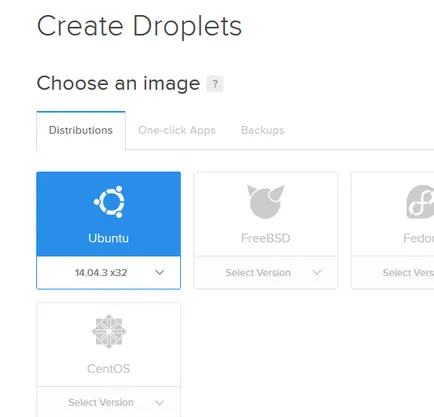
Task: Select the CentOS logo icon
Action: coord(109,331)
